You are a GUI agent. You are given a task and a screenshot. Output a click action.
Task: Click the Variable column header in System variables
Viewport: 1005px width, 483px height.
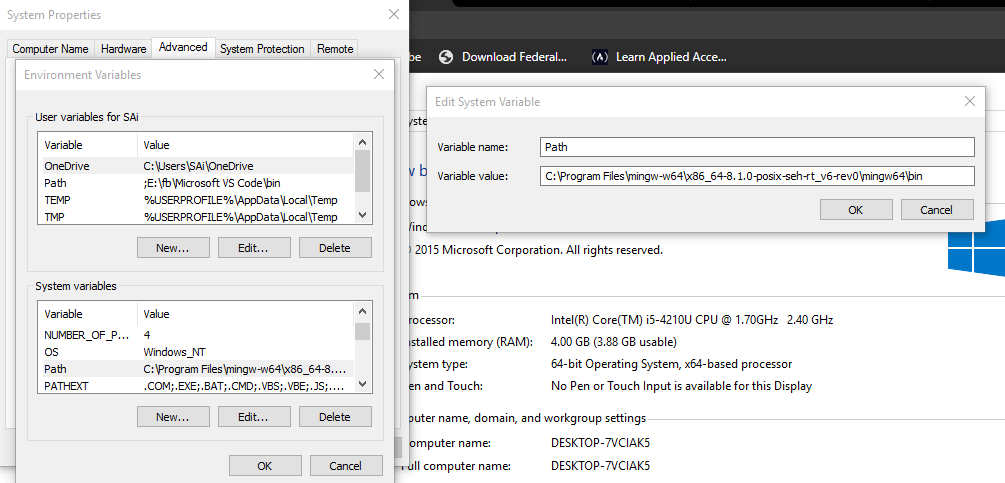pos(88,314)
